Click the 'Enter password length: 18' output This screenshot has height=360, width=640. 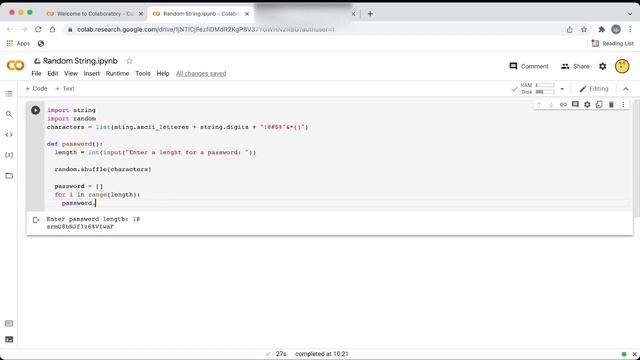93,219
